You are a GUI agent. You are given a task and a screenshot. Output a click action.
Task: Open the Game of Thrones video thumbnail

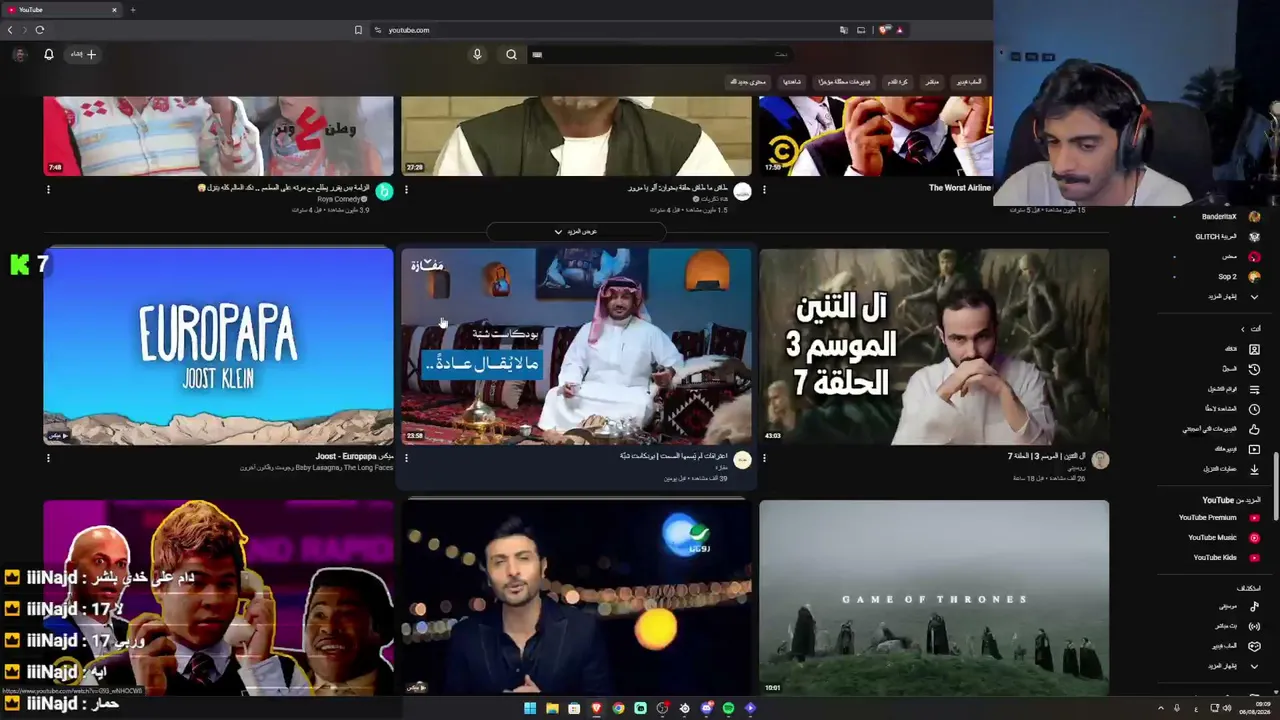click(934, 597)
